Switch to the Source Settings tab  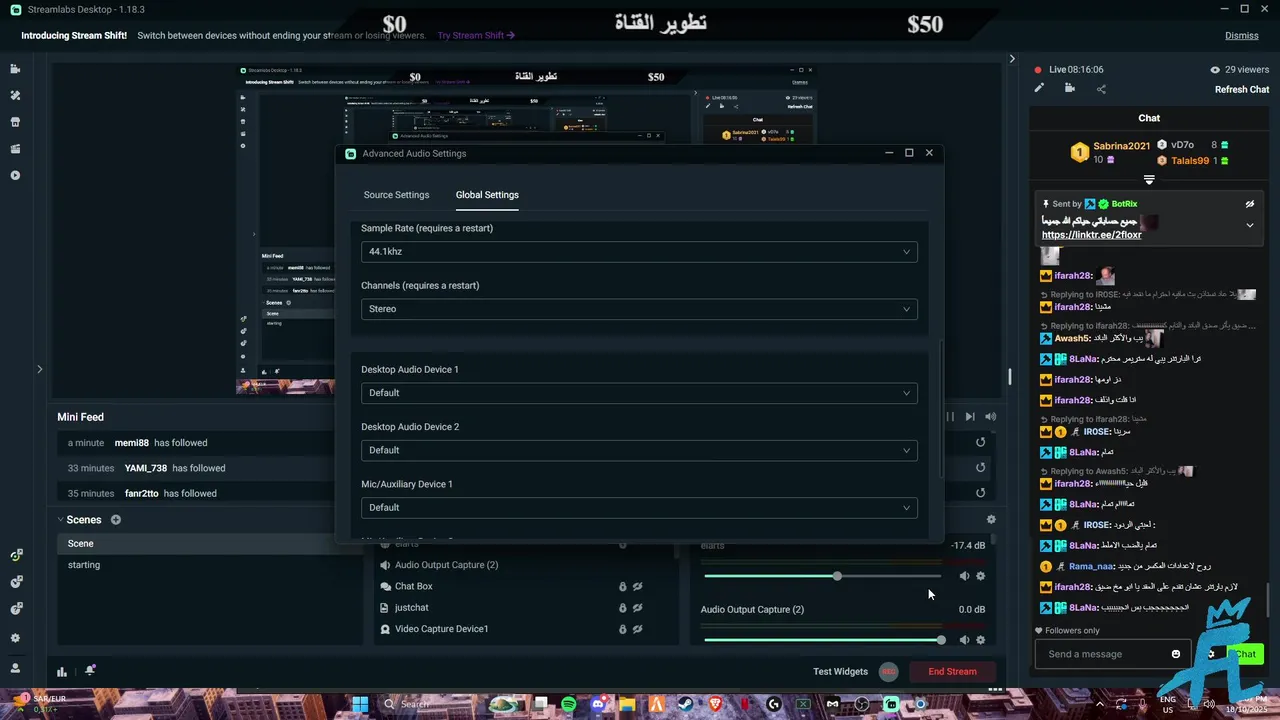pyautogui.click(x=396, y=195)
